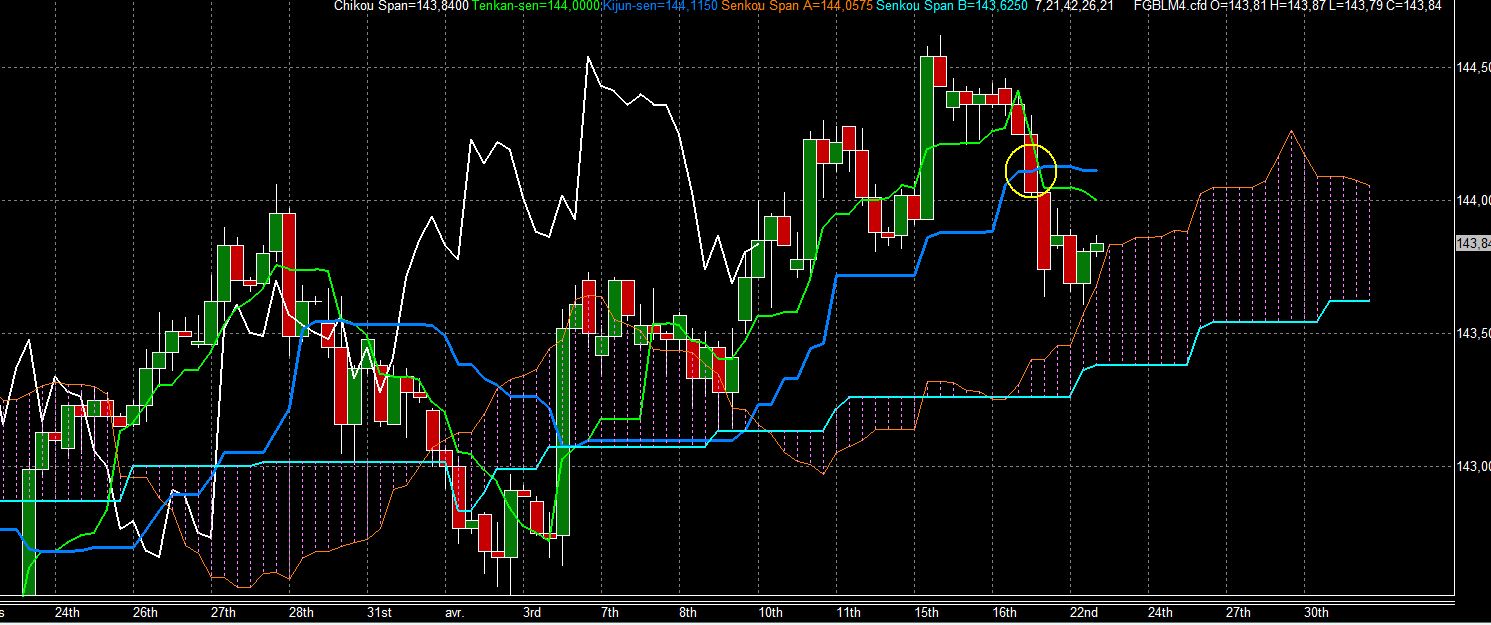The image size is (1491, 625).
Task: Click the FGBLM4.cfd symbol label
Action: pyautogui.click(x=1169, y=6)
